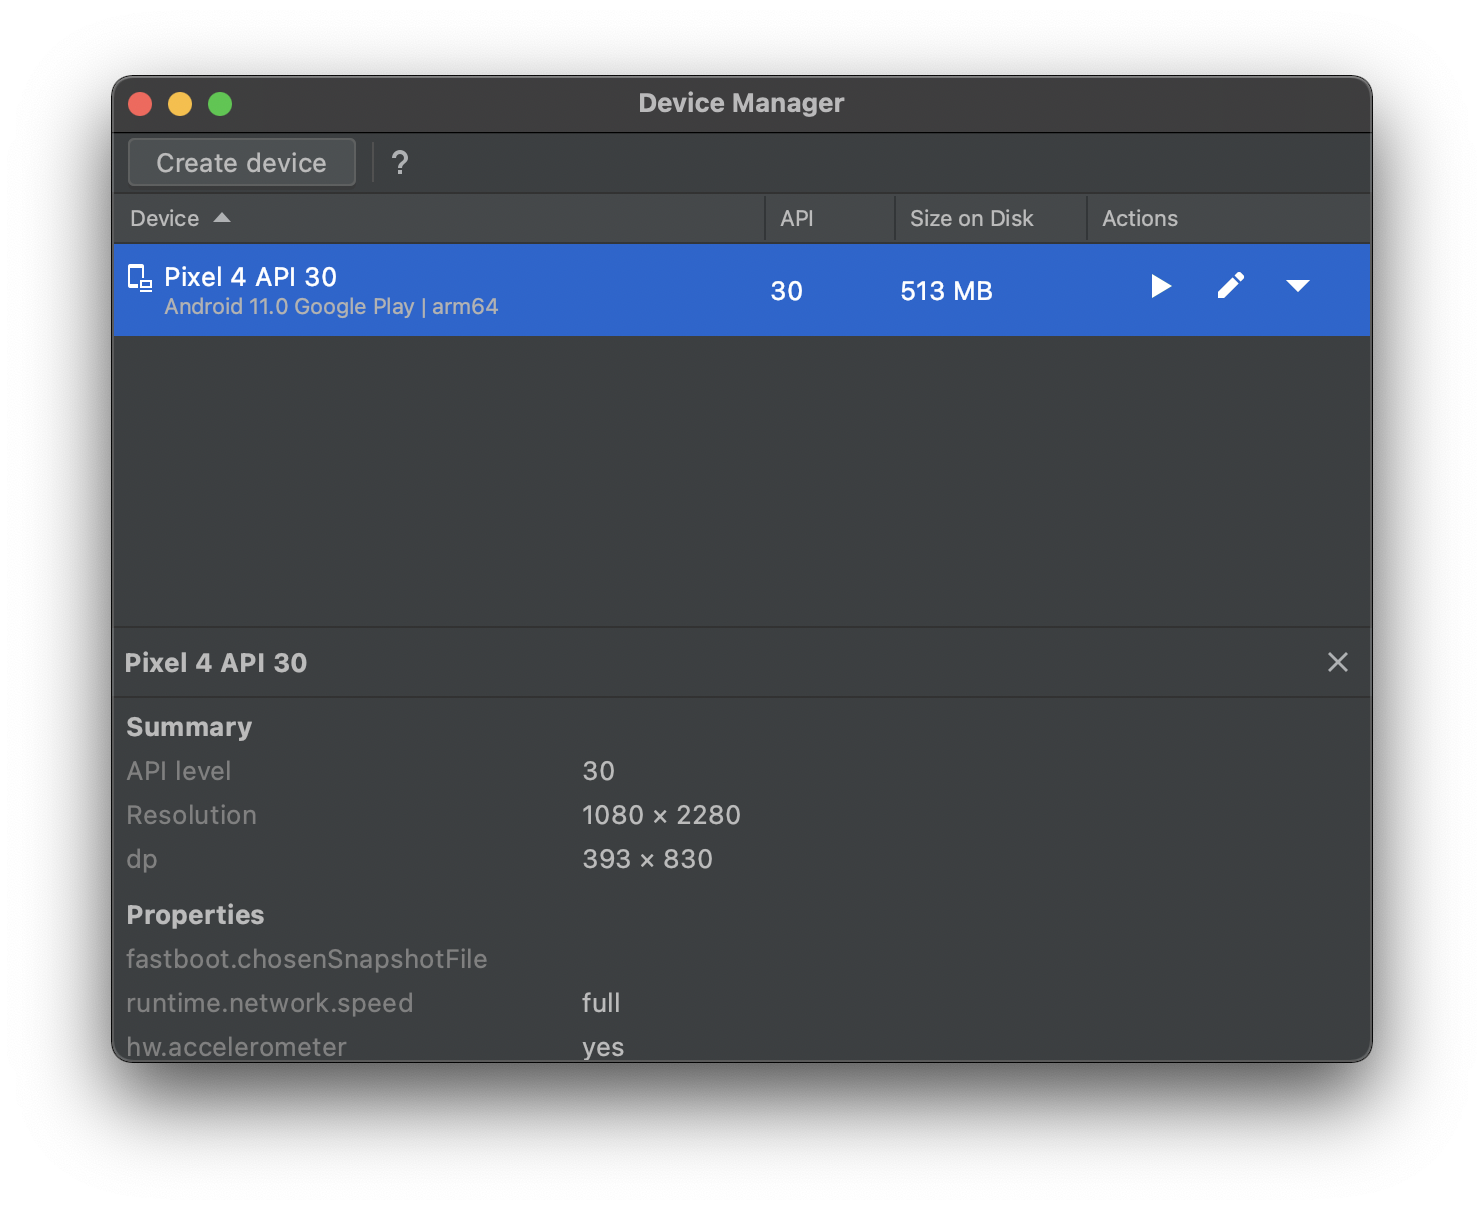Click the Summary section heading

(x=189, y=727)
